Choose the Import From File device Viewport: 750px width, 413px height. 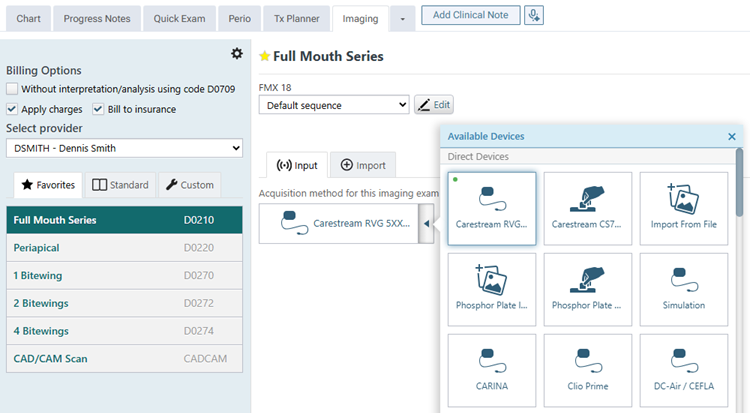tap(683, 208)
